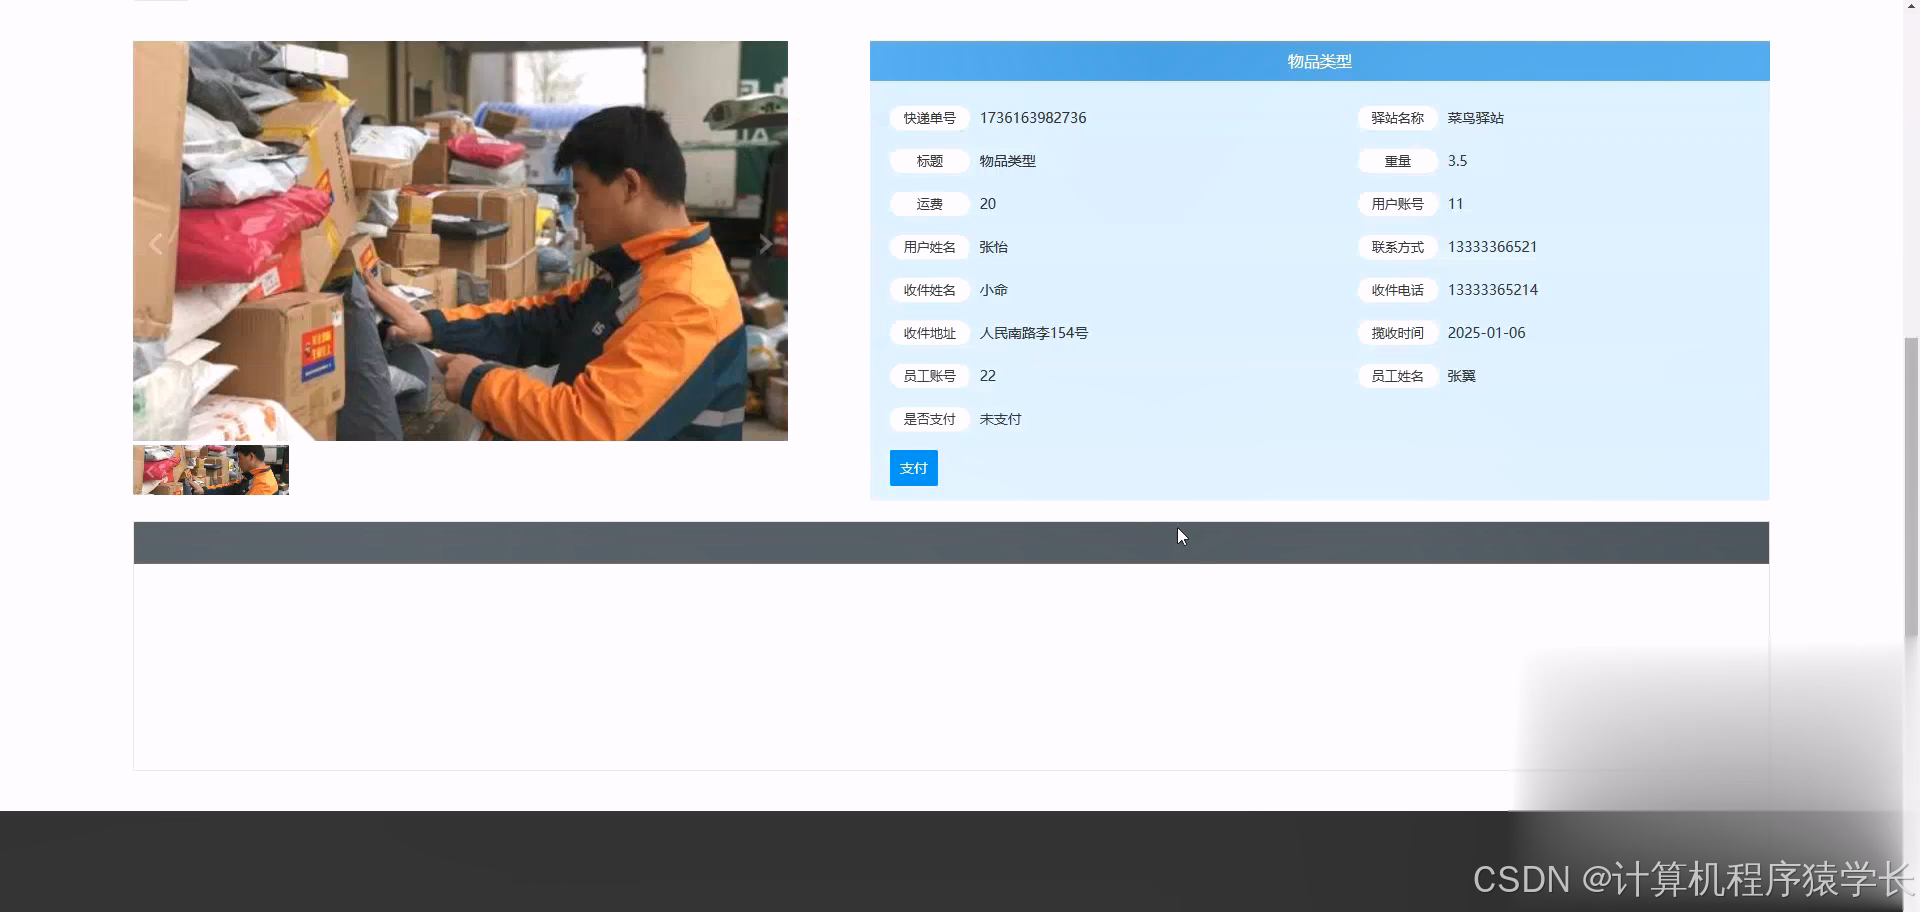This screenshot has width=1920, height=912.
Task: Click the weight value 3.5
Action: point(1457,161)
